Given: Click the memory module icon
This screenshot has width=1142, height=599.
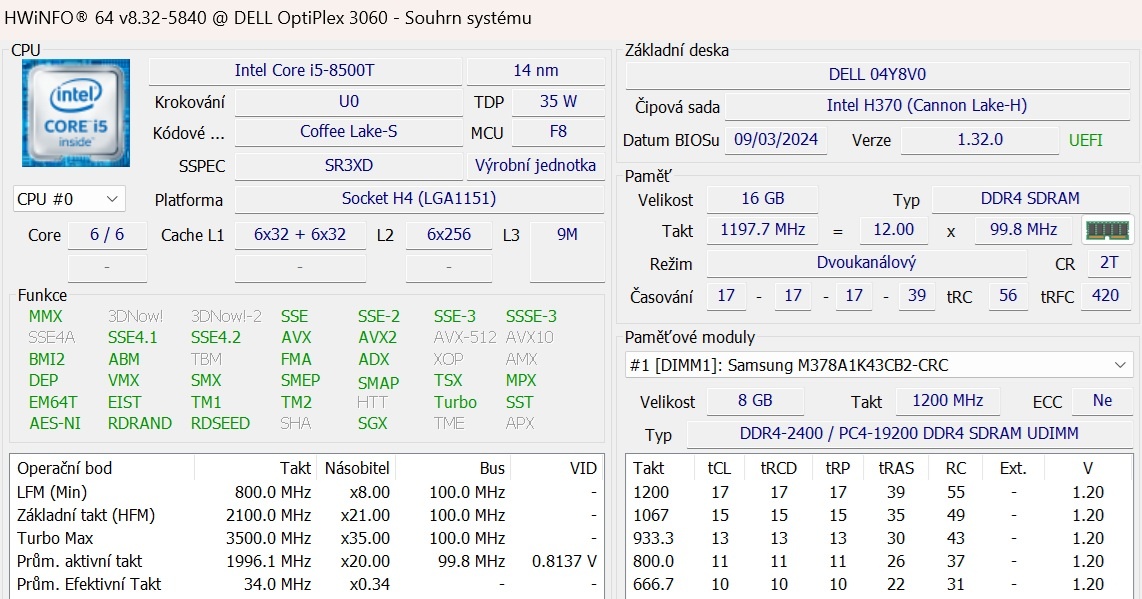Looking at the screenshot, I should [1107, 230].
